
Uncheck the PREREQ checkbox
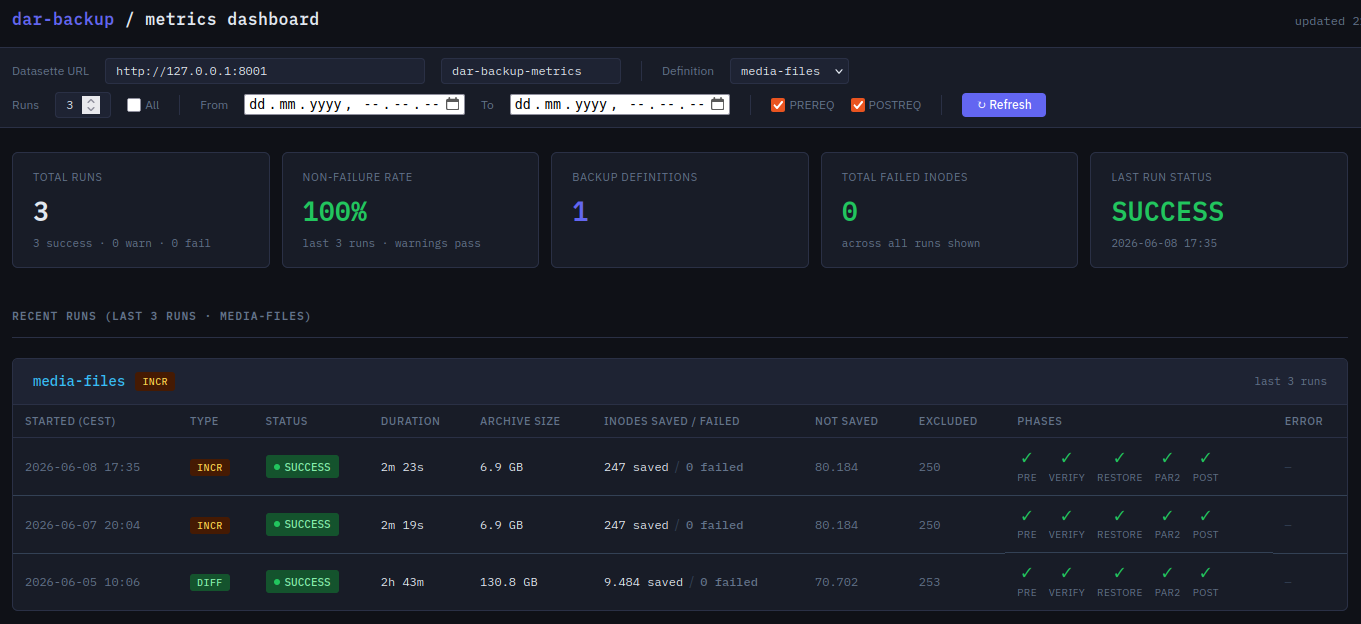778,105
